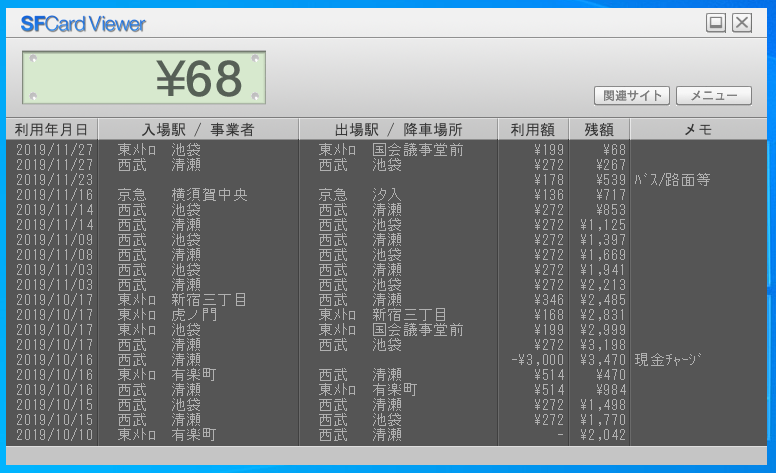Click the 新宿三丁目 entry station on 2019/10/17

209,300
